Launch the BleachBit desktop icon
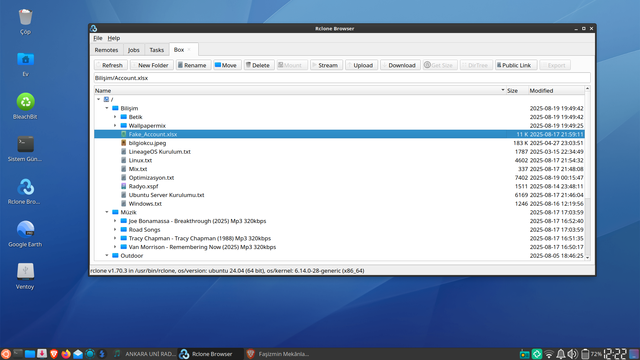Viewport: 640px width, 360px height. point(25,106)
